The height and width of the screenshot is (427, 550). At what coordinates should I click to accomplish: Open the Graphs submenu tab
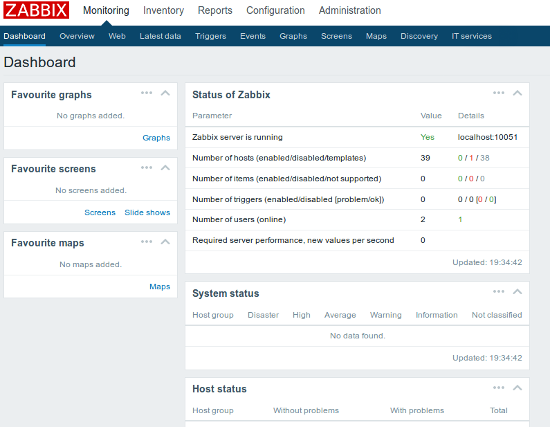pyautogui.click(x=293, y=36)
